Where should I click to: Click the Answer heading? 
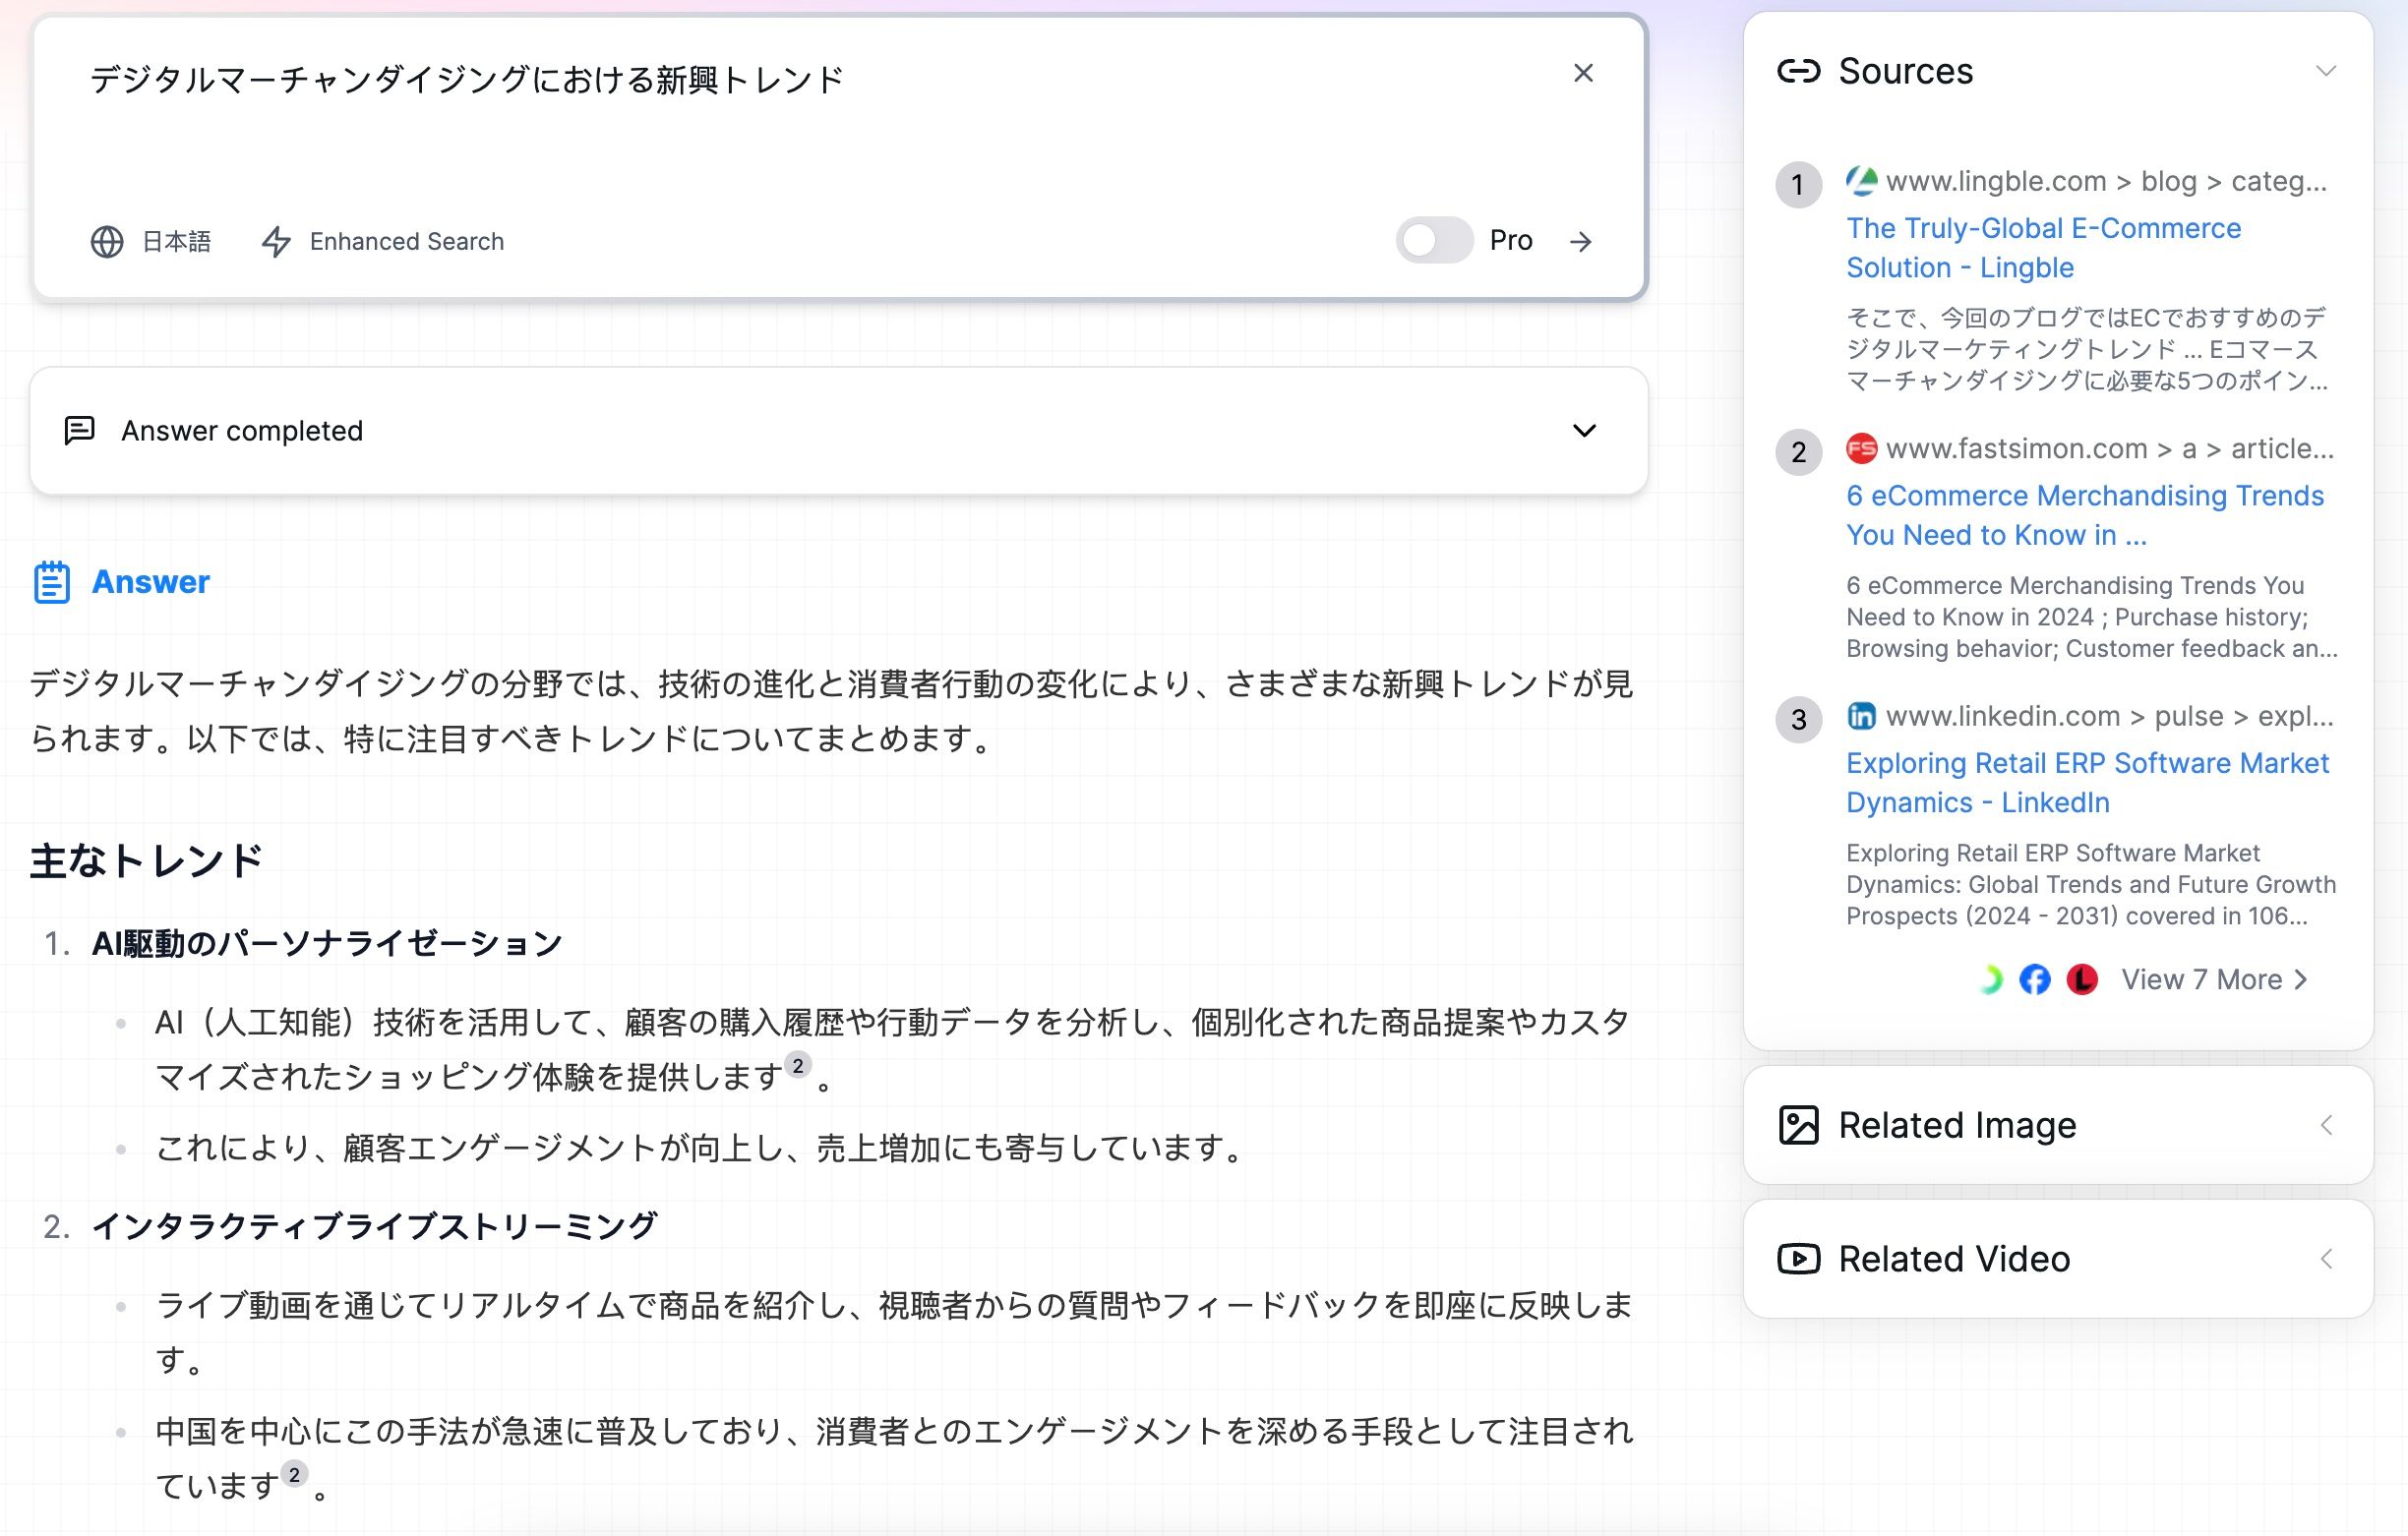(x=151, y=582)
